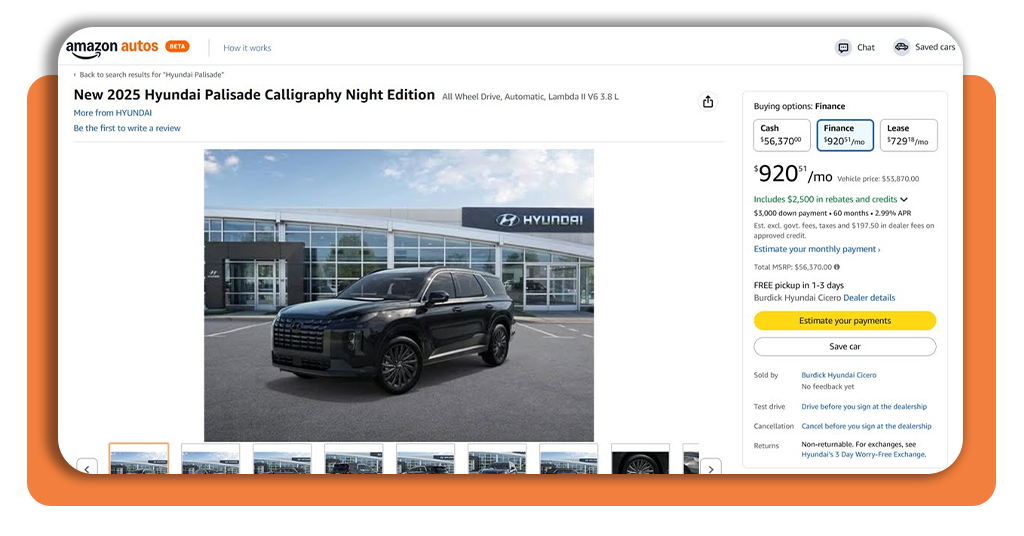View the wheel close-up thumbnail
Screen dimensions: 1024x536
click(x=640, y=460)
